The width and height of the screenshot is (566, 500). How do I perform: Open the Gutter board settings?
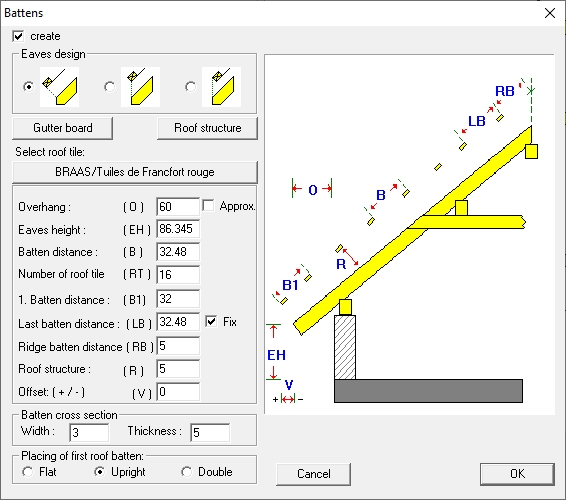point(62,128)
